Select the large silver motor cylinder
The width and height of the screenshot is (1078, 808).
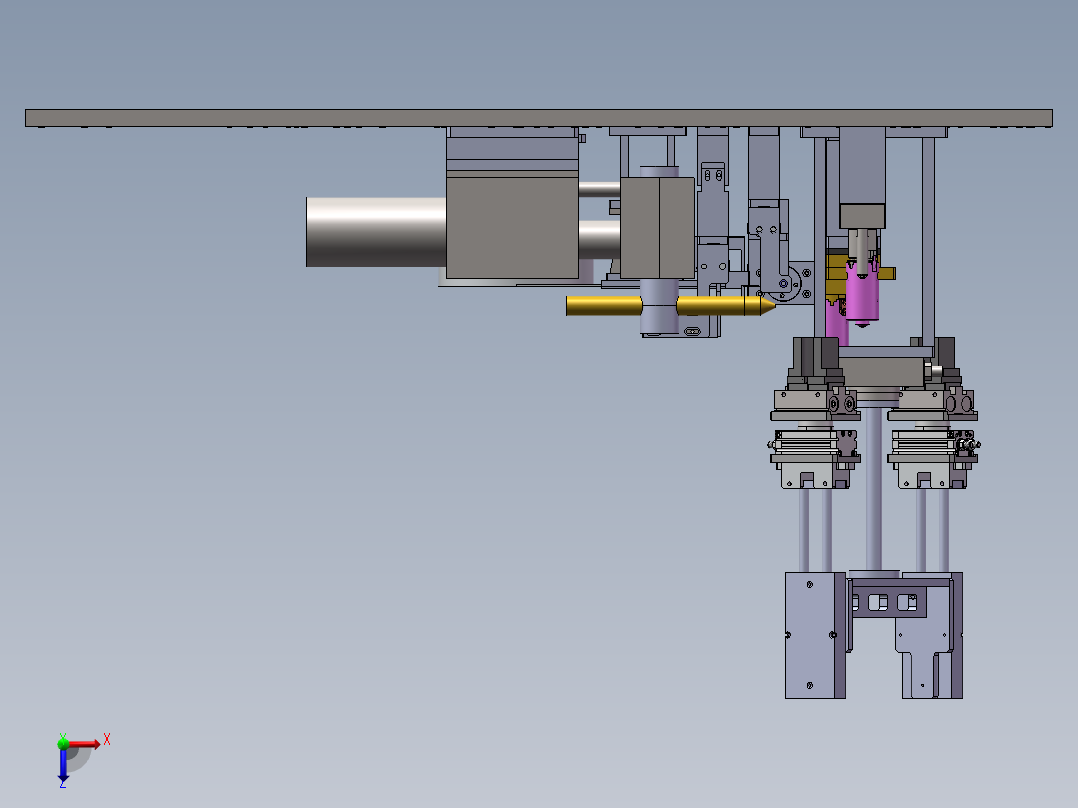(x=376, y=232)
